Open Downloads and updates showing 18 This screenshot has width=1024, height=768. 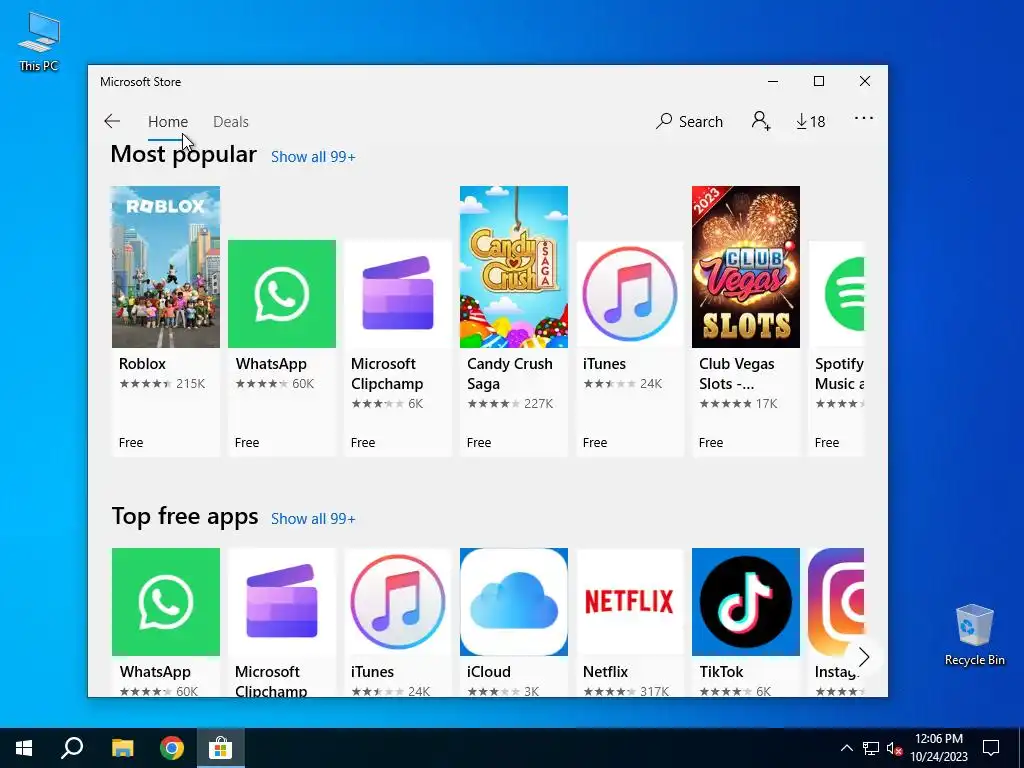click(810, 121)
